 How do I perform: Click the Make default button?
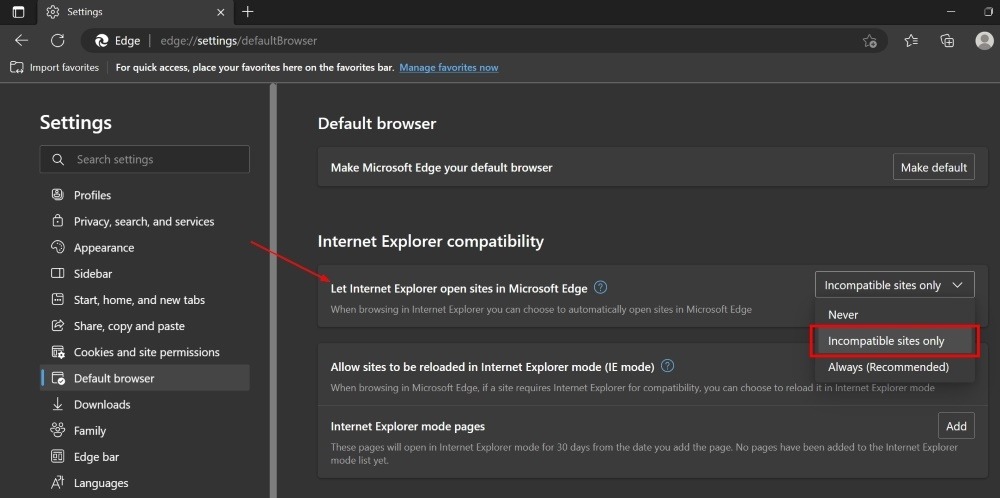(934, 167)
